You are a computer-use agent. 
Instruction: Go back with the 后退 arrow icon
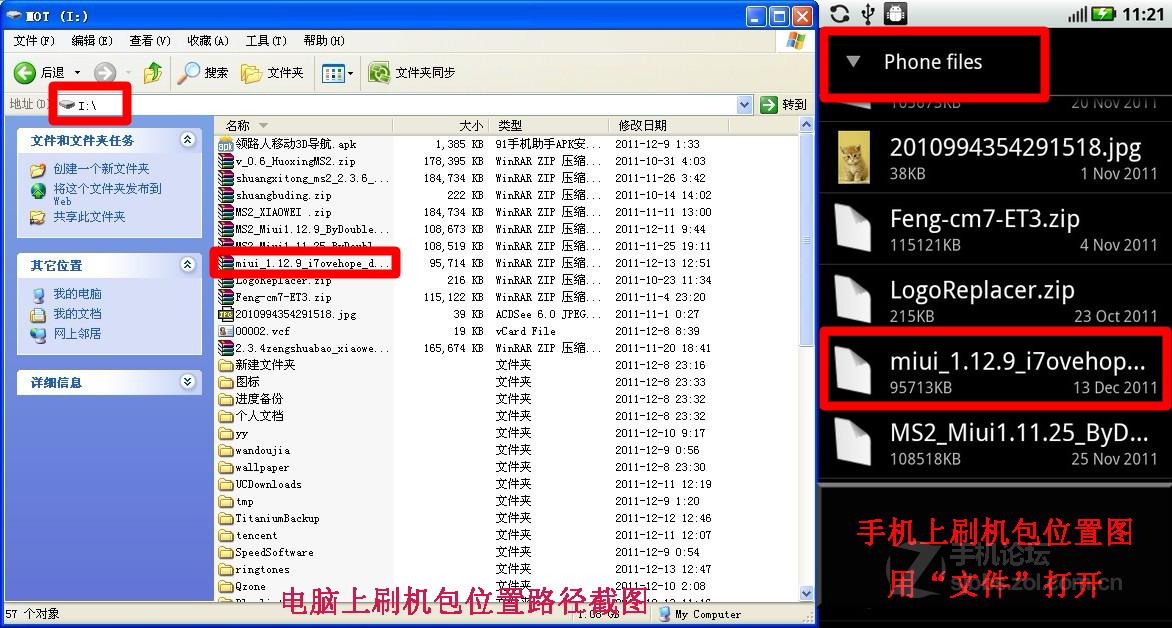point(25,73)
